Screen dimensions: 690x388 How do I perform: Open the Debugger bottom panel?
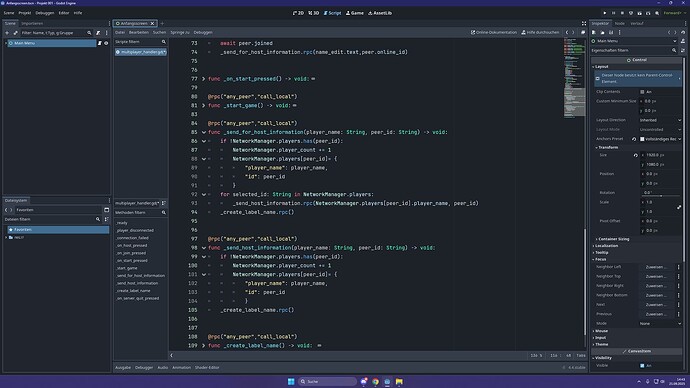click(x=144, y=367)
